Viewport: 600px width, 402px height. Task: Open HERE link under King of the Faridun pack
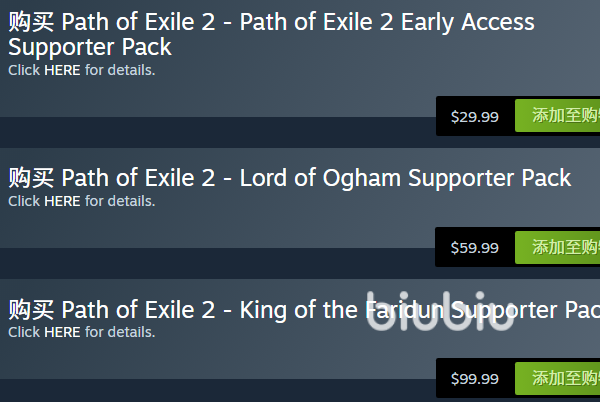click(62, 332)
